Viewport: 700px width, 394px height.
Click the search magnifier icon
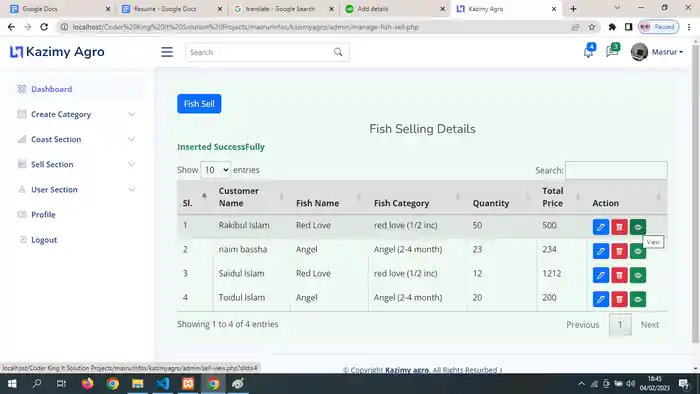pyautogui.click(x=338, y=52)
